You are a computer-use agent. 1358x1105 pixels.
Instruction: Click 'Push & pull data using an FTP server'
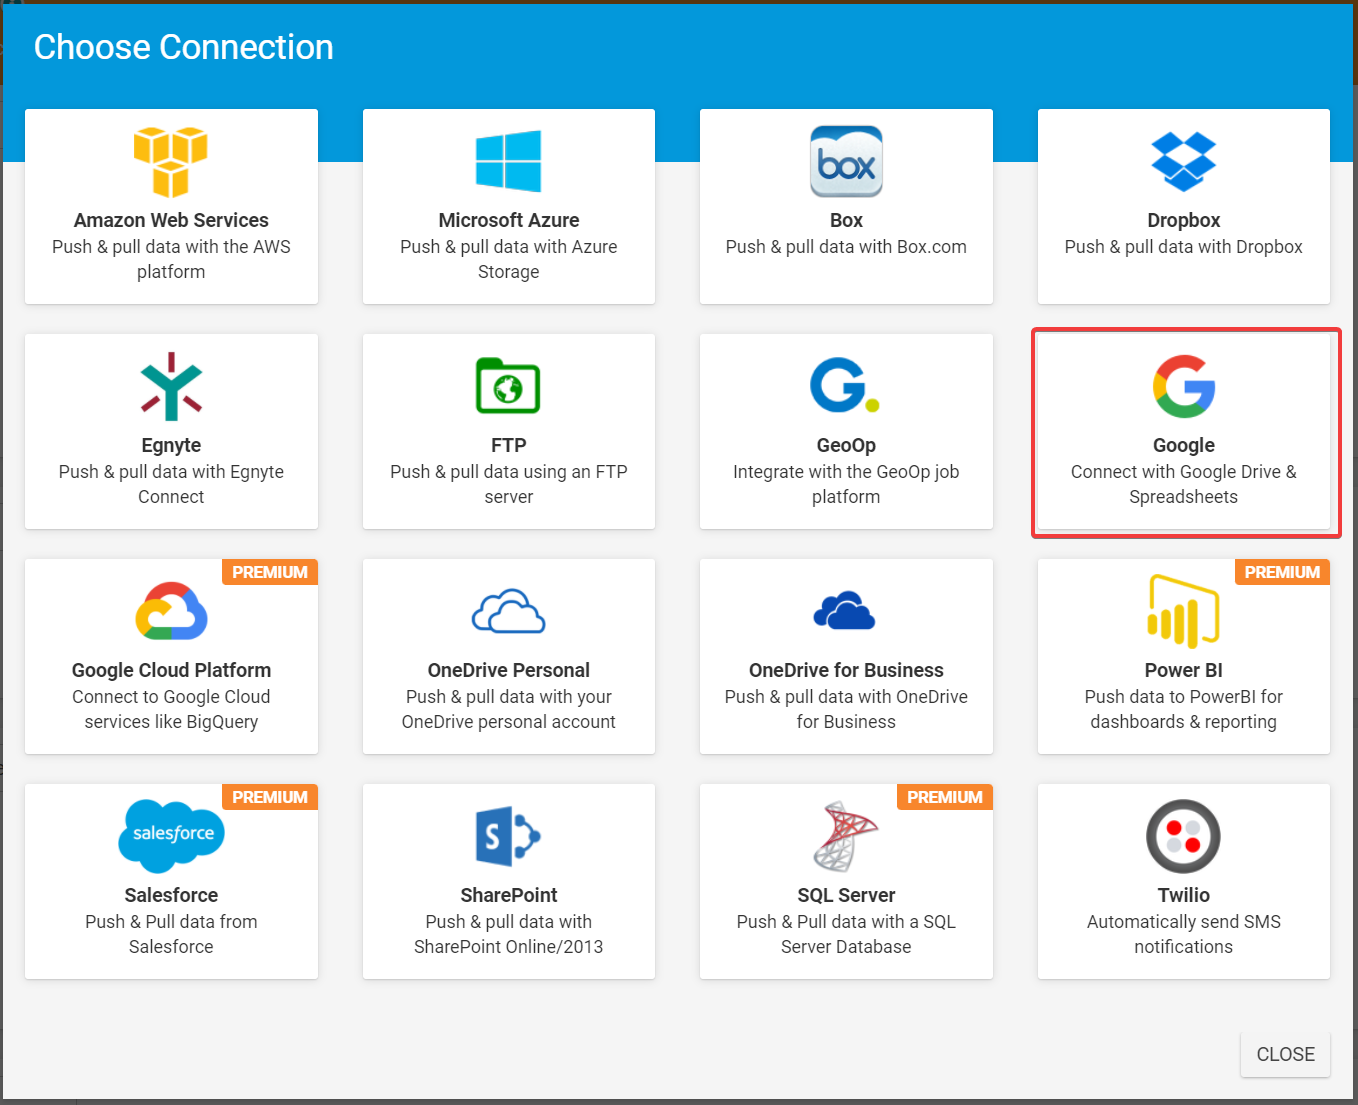(x=508, y=484)
